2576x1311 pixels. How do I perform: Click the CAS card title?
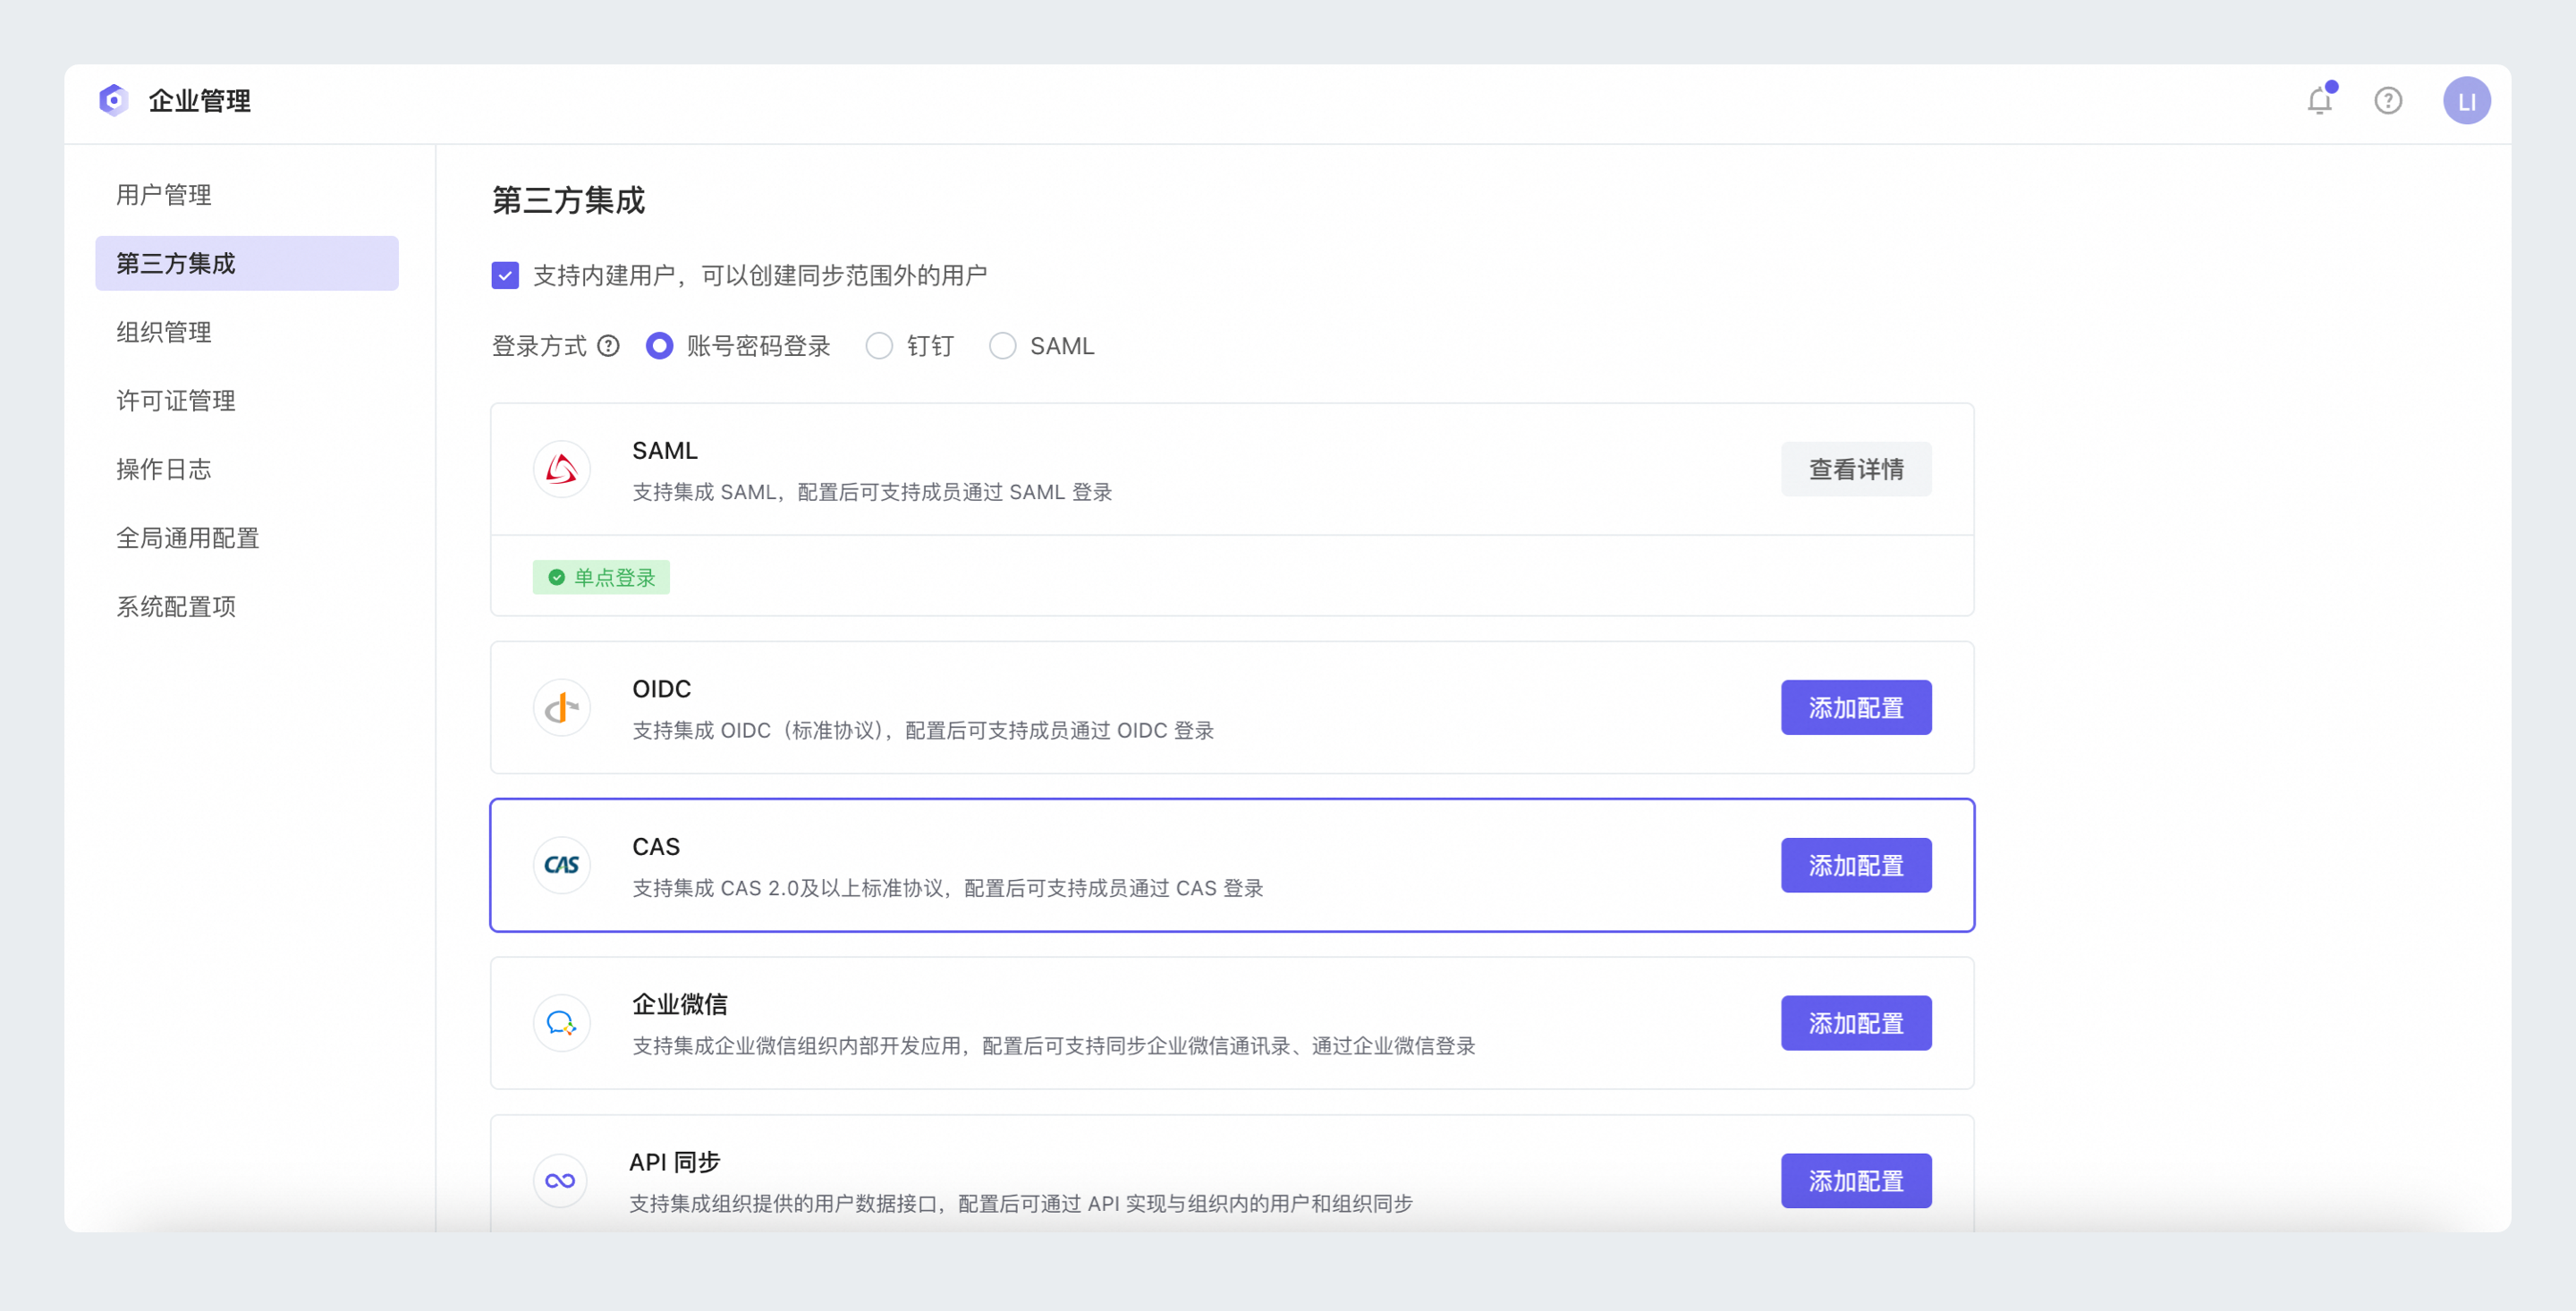click(x=656, y=847)
